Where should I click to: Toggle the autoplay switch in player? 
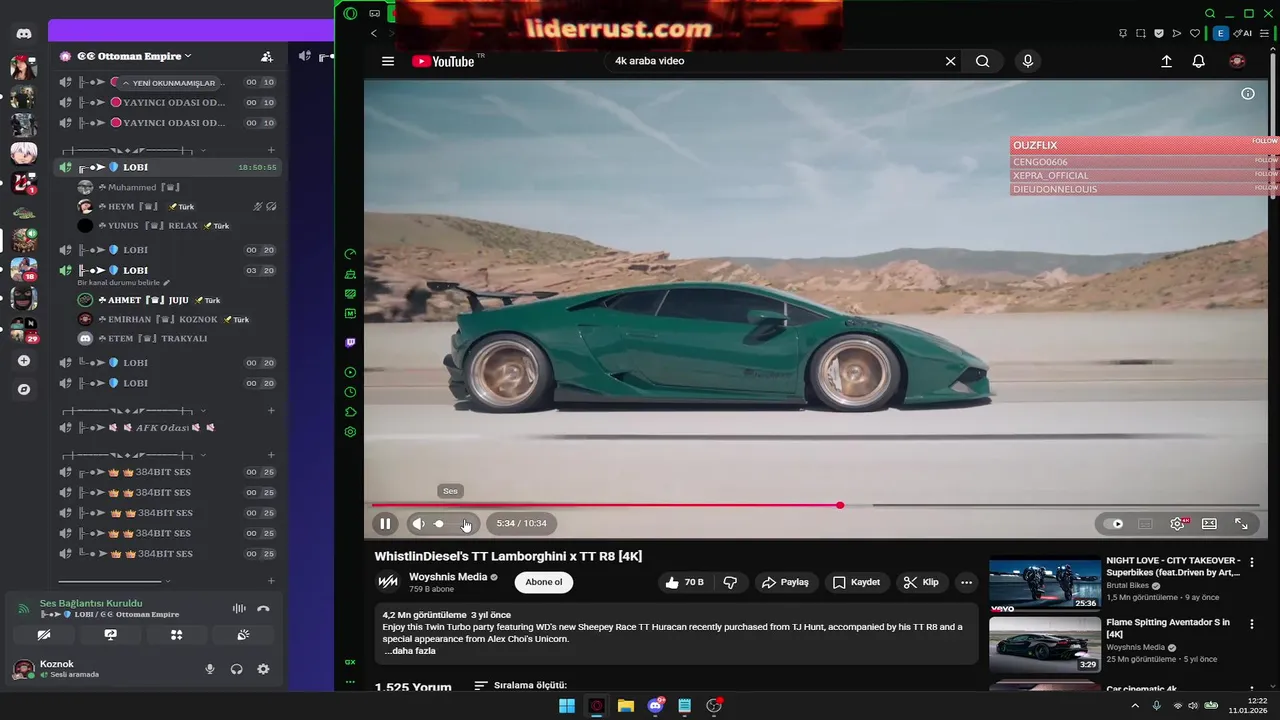click(1113, 523)
